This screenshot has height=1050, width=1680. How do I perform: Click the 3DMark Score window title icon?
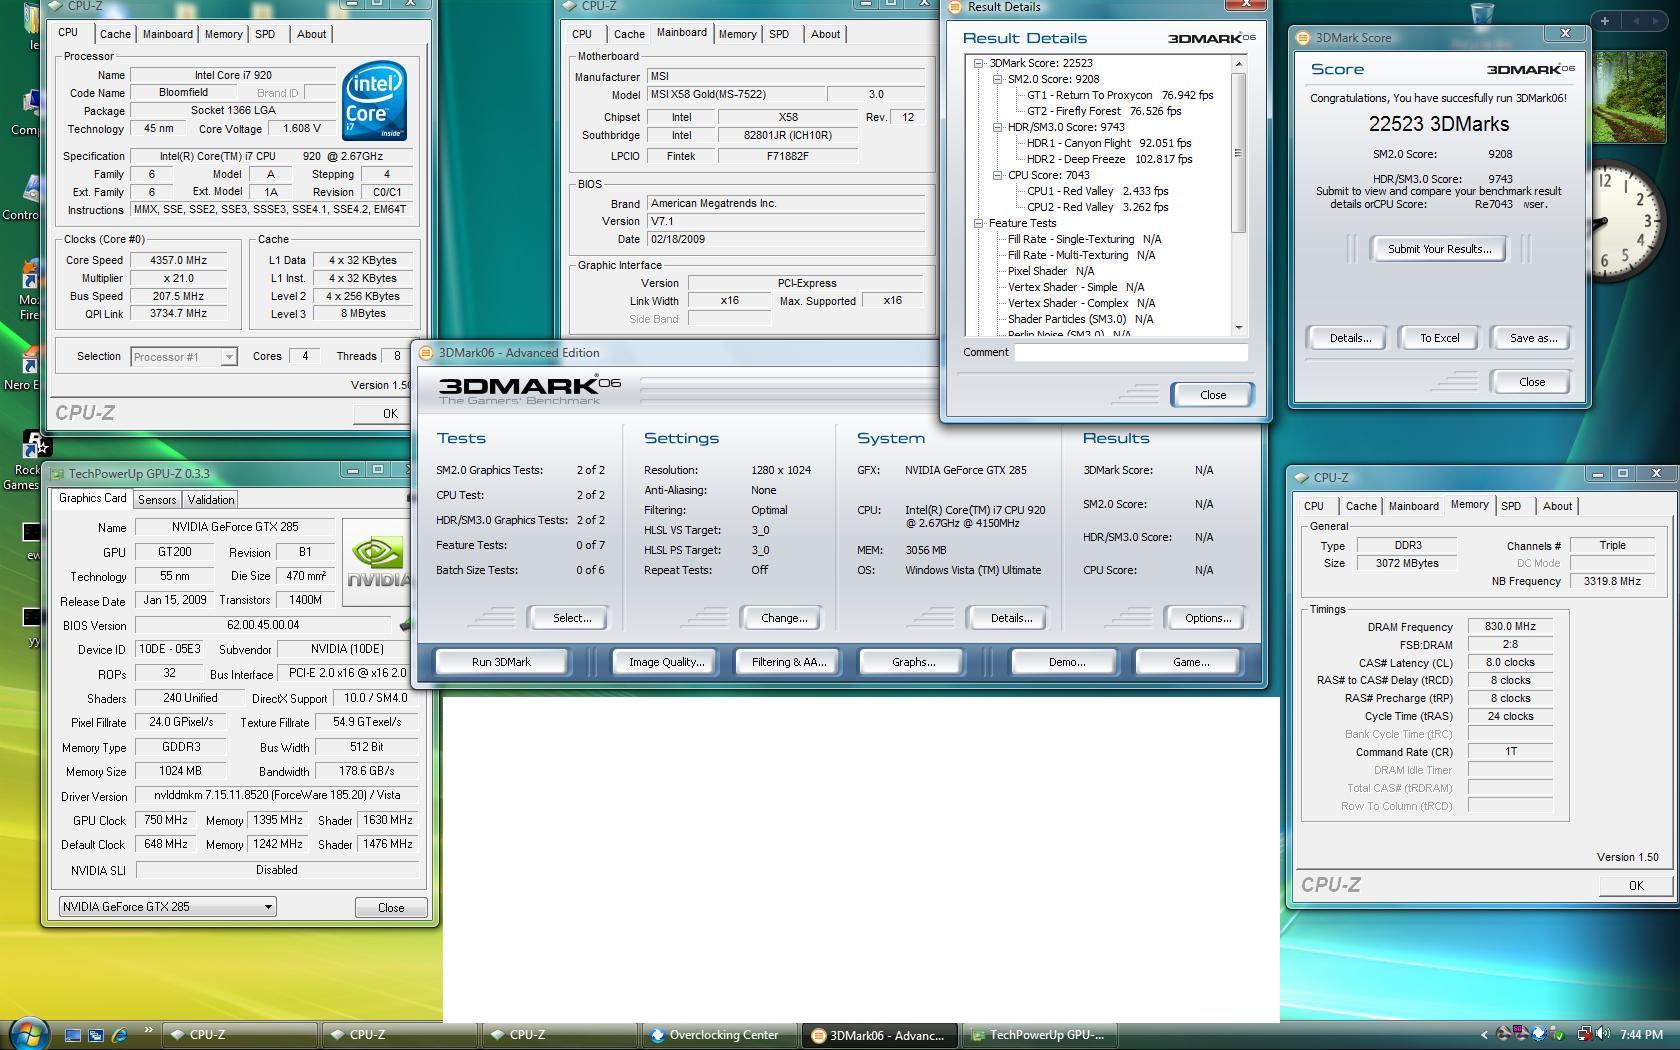click(1302, 38)
